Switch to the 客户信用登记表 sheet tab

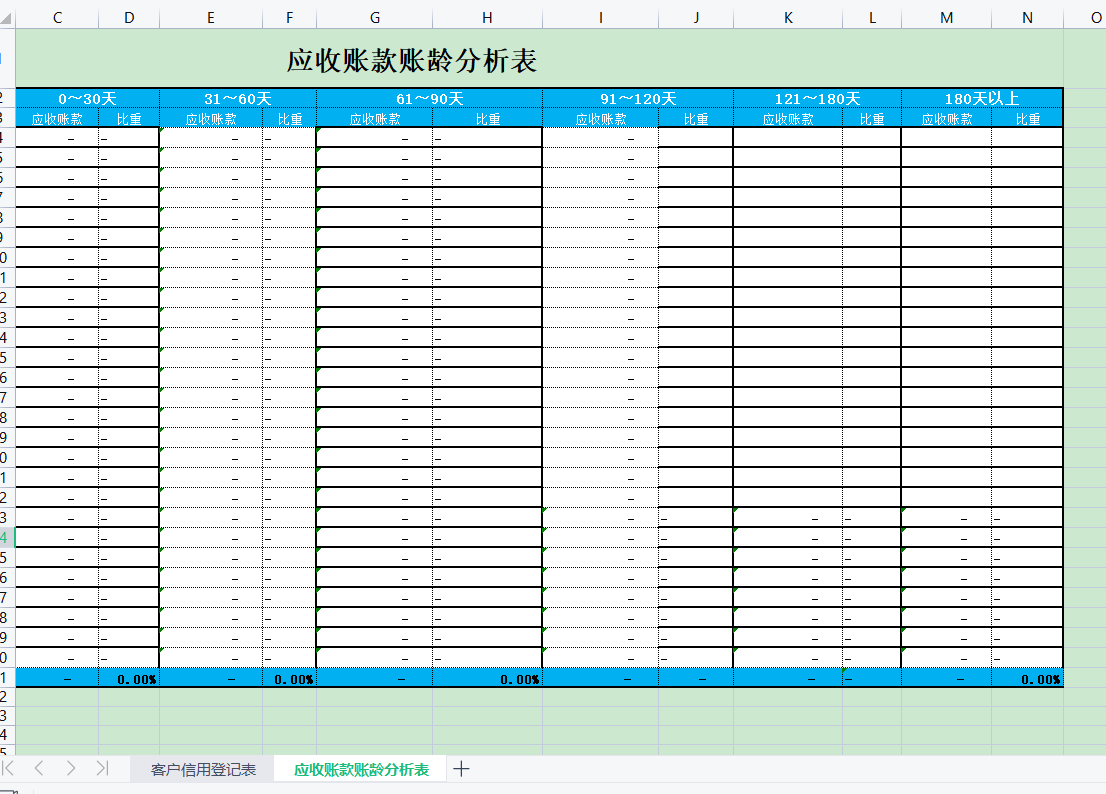pos(203,769)
